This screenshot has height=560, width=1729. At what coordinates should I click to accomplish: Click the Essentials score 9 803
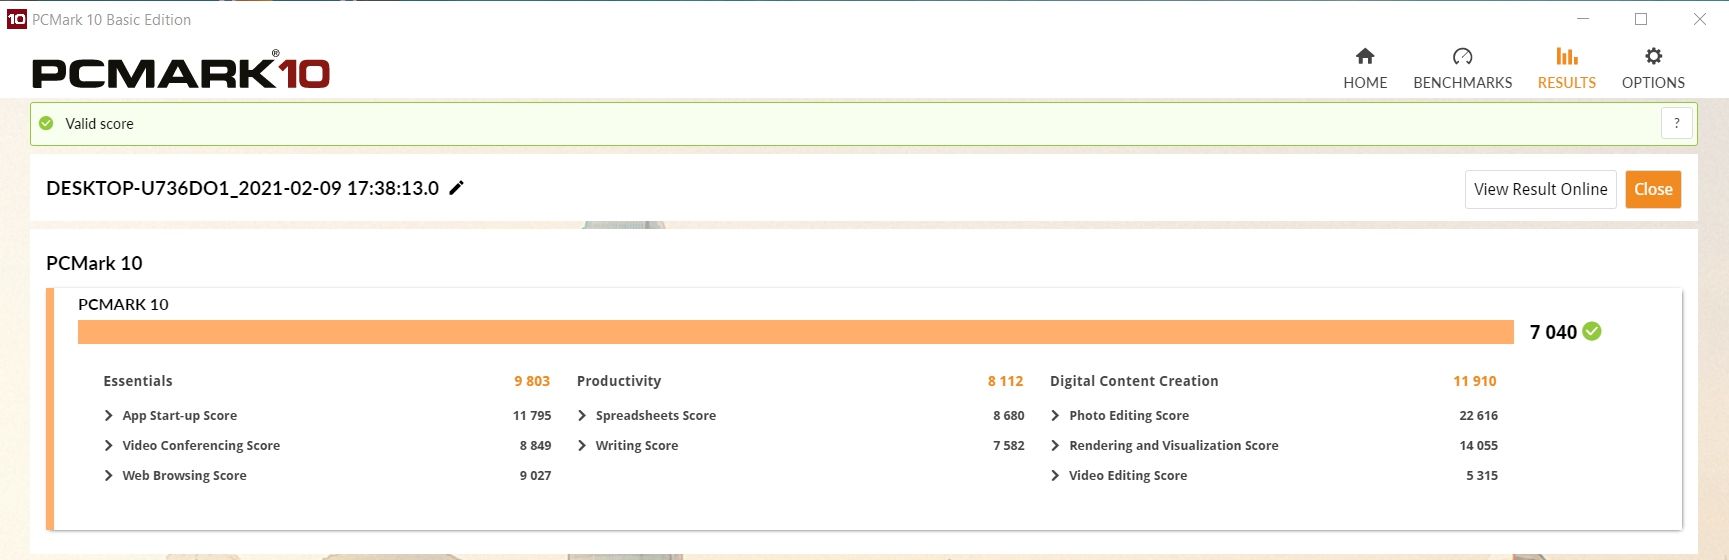[532, 381]
